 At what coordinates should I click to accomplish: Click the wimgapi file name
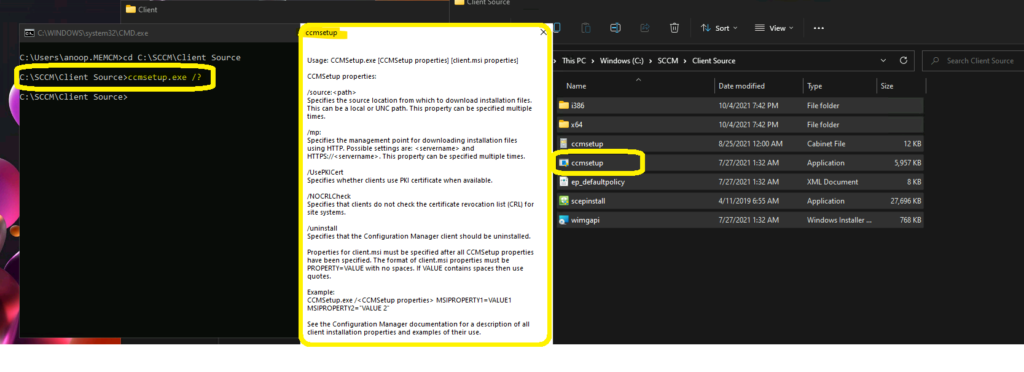(x=585, y=220)
